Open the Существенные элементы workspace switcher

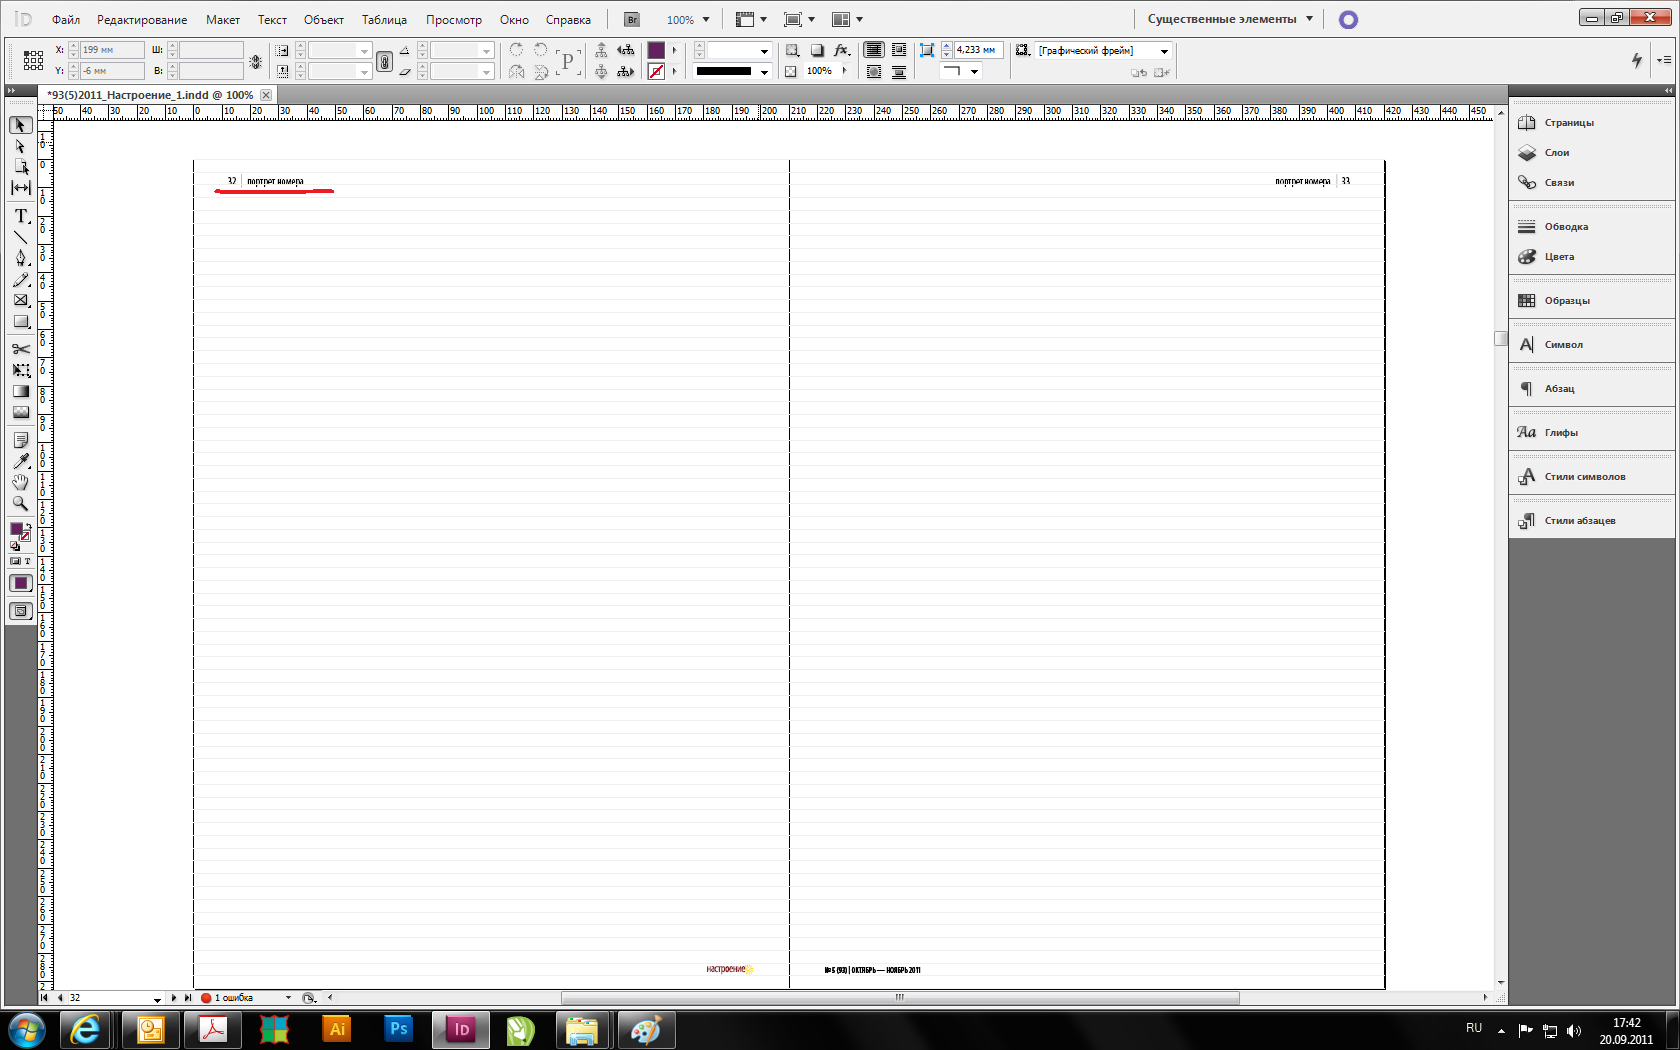pyautogui.click(x=1230, y=19)
